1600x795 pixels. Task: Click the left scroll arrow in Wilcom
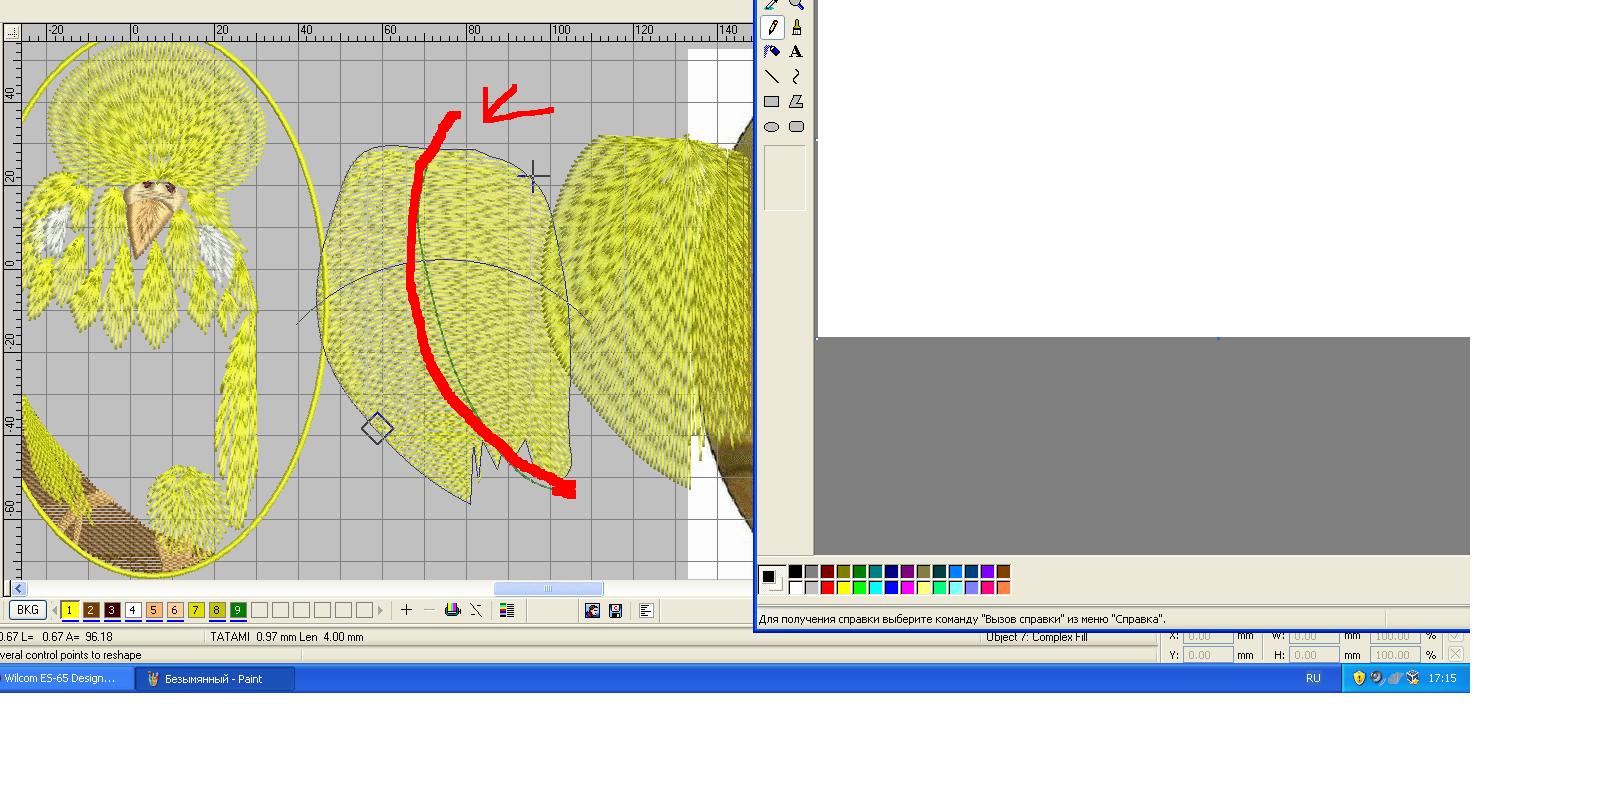(x=19, y=589)
